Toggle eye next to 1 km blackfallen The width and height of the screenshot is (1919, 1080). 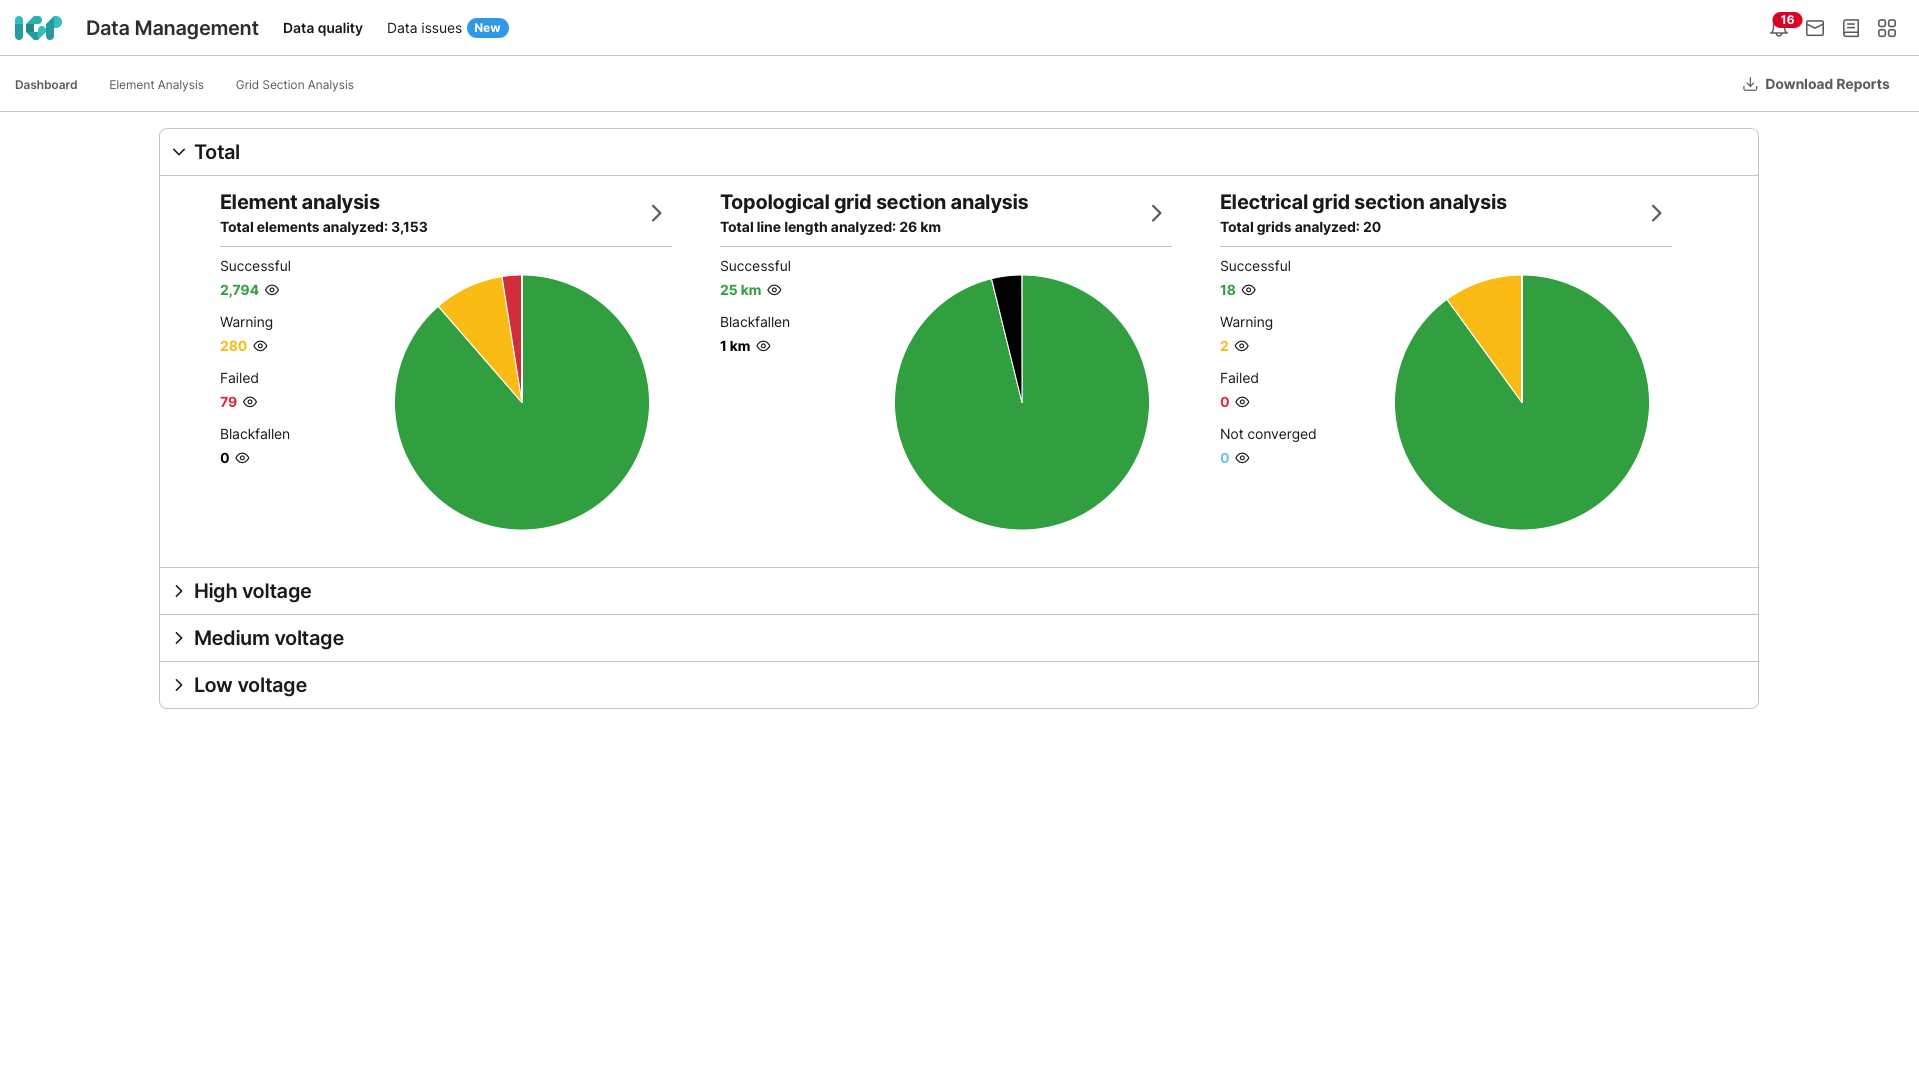tap(763, 346)
